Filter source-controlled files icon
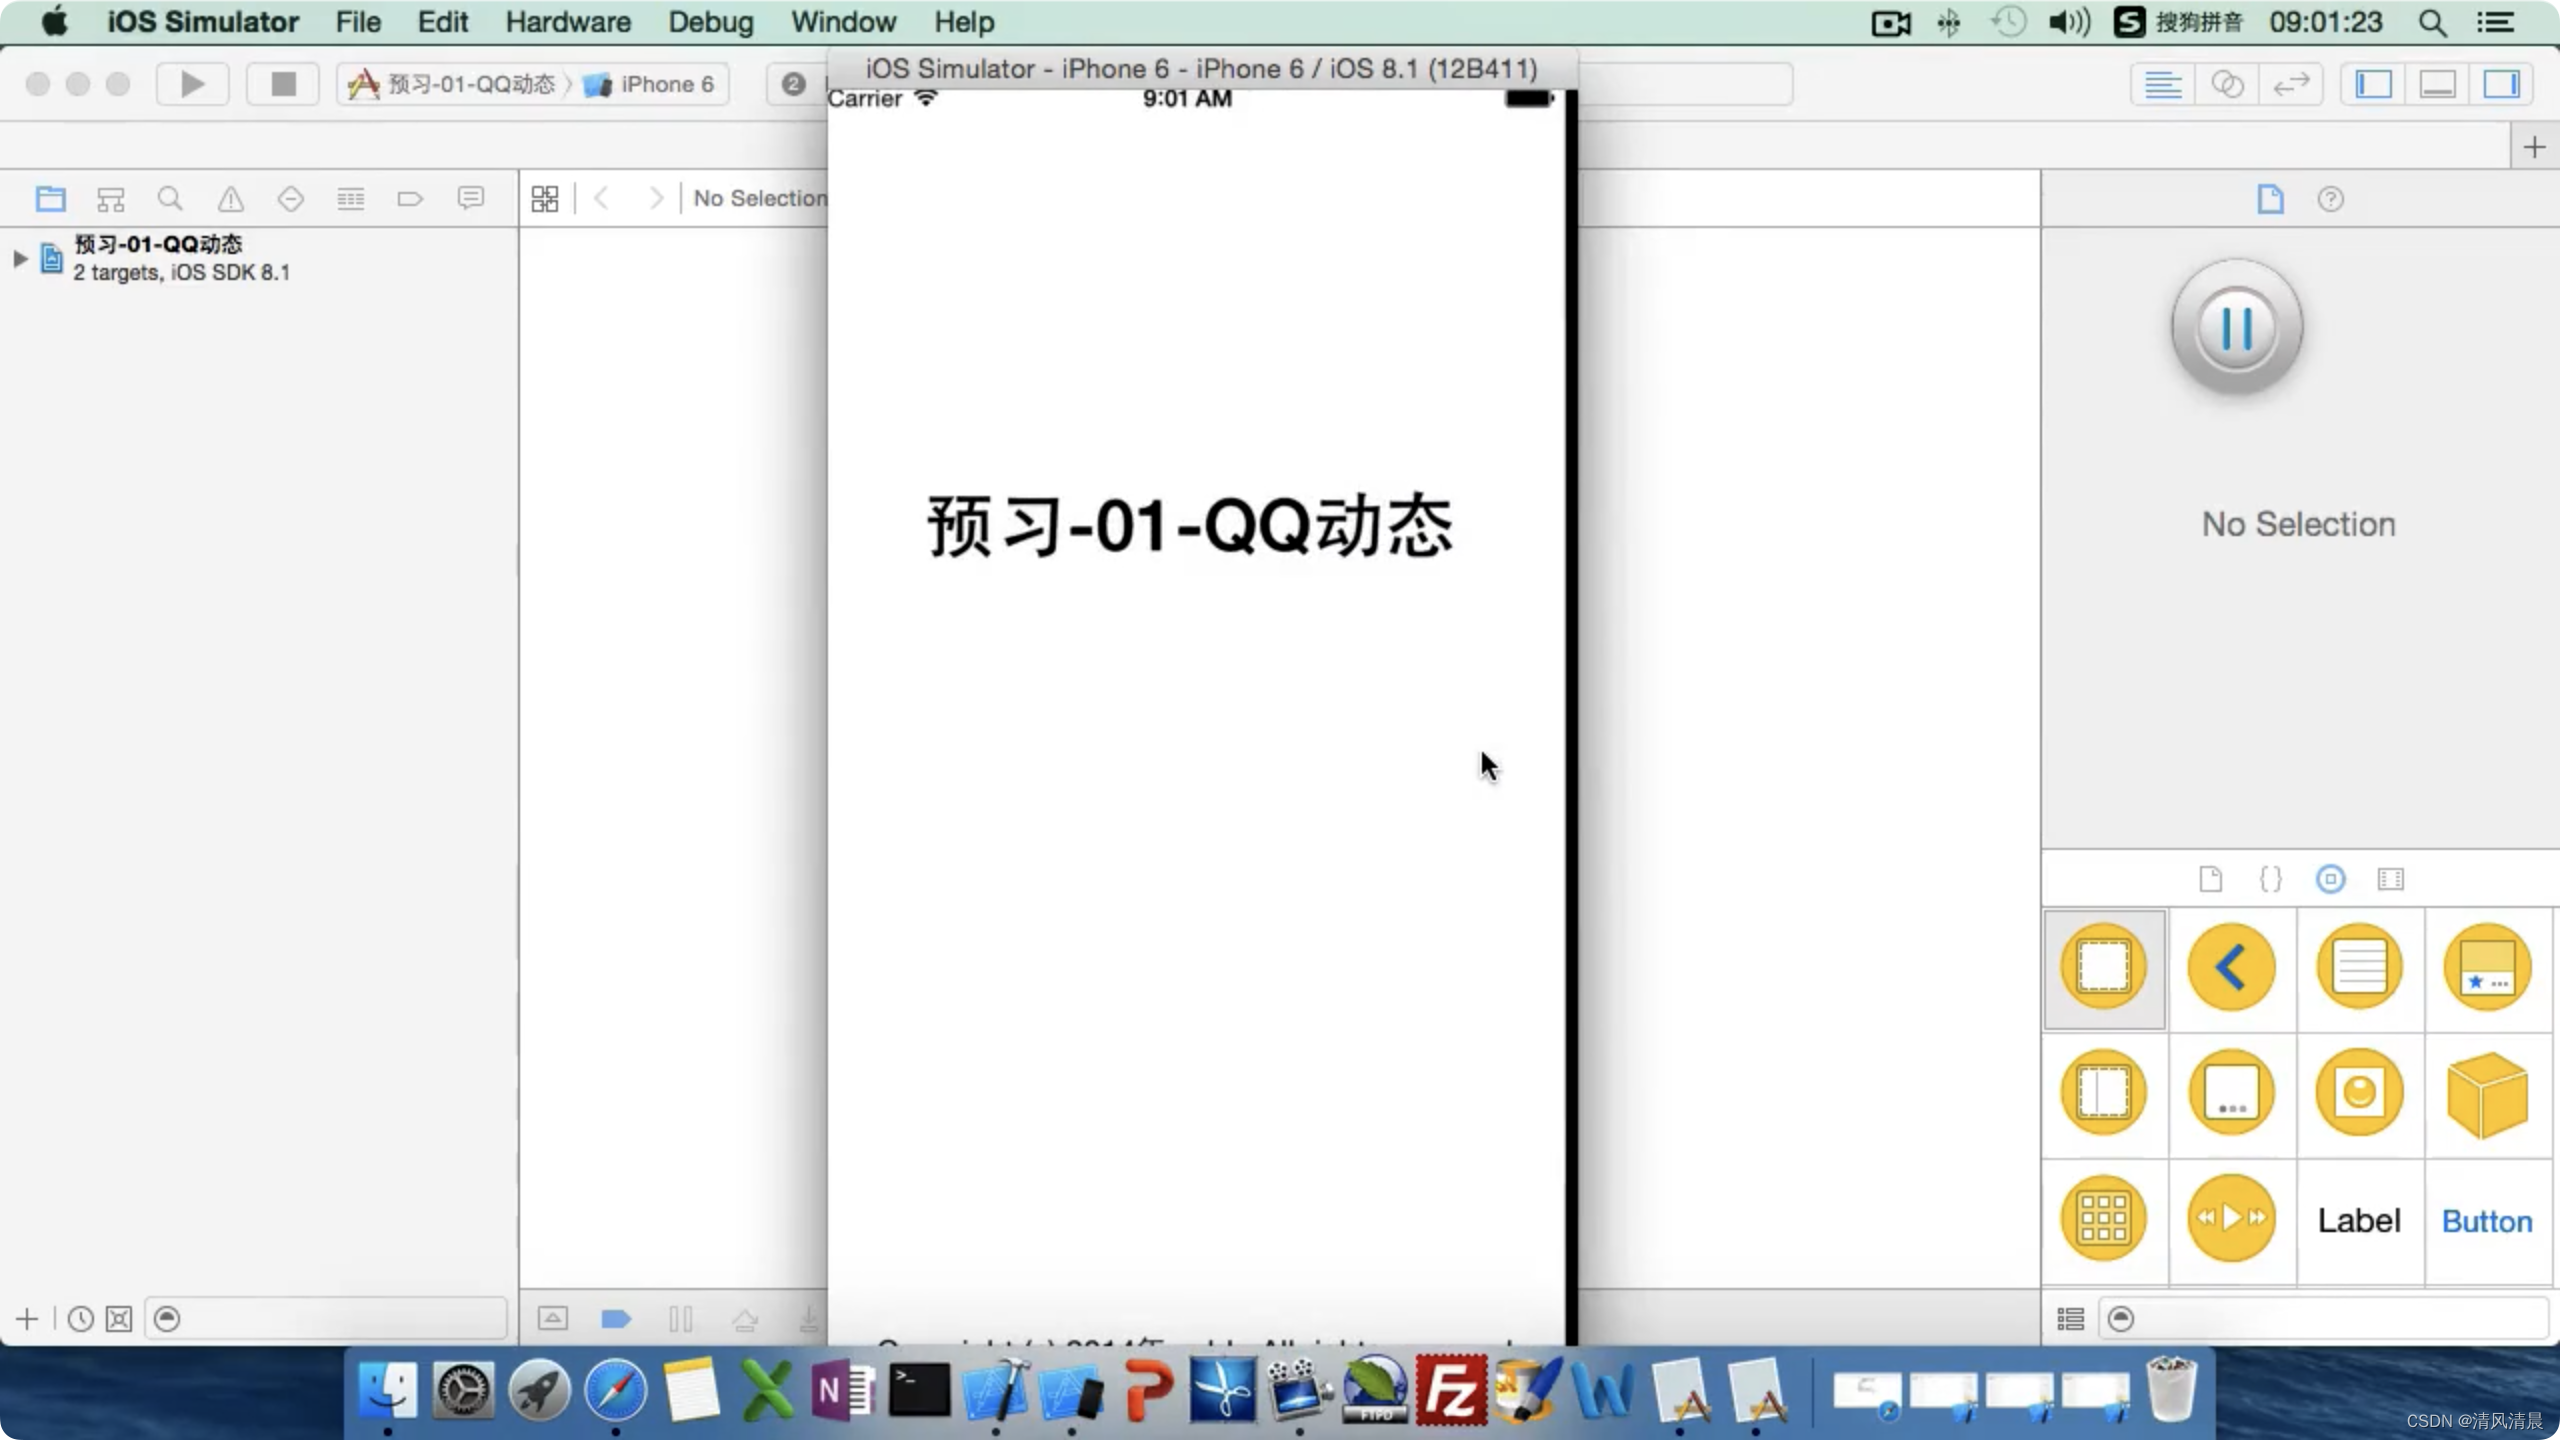 coord(119,1319)
